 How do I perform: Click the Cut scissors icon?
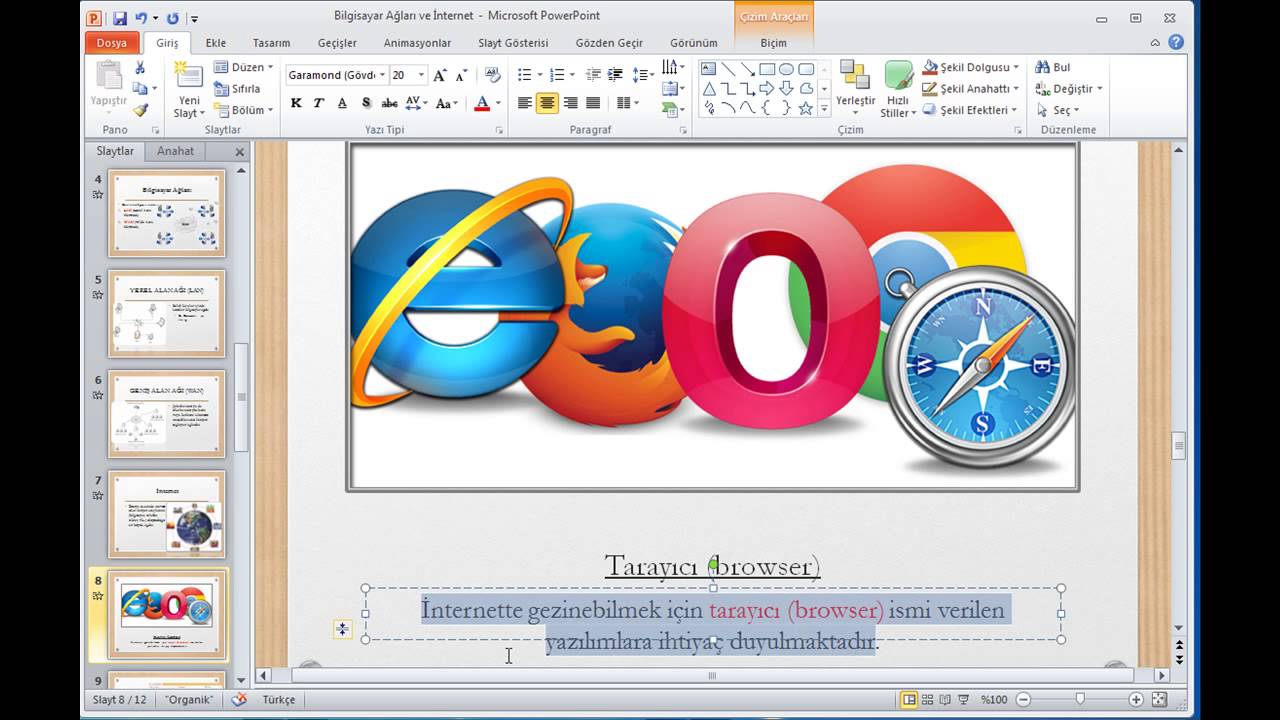(140, 68)
